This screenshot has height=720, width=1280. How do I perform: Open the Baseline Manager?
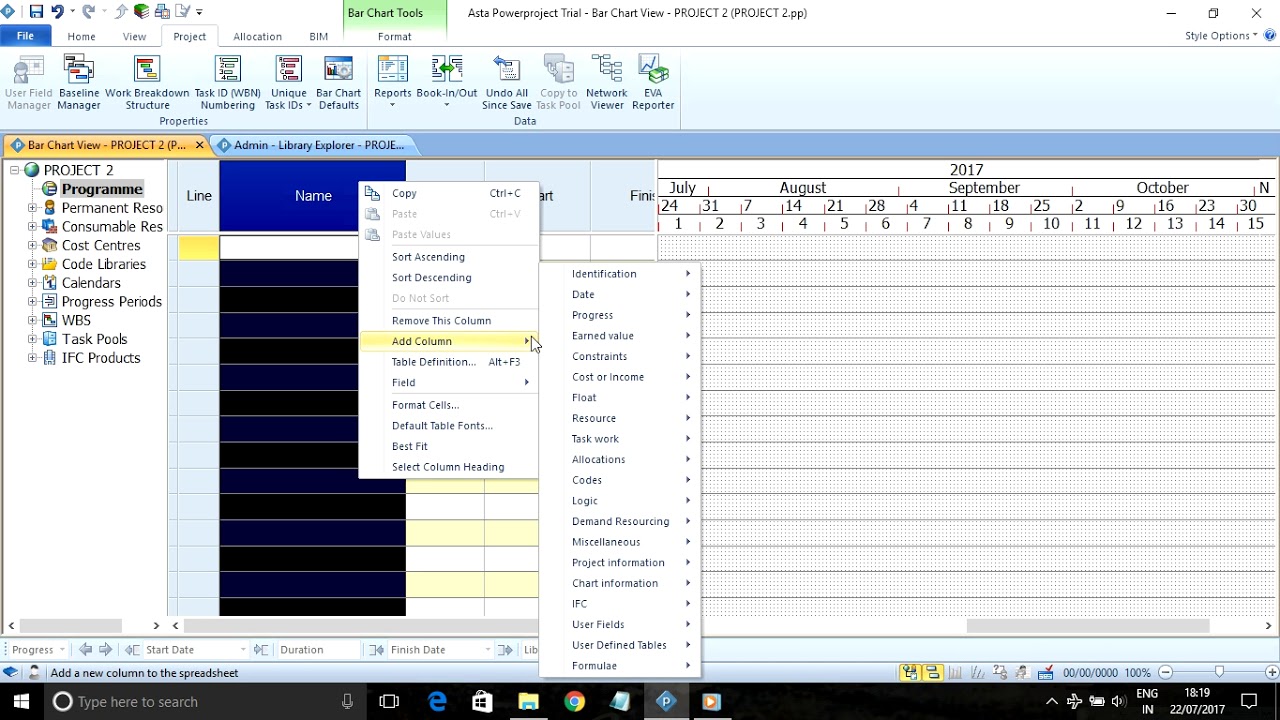(x=79, y=83)
